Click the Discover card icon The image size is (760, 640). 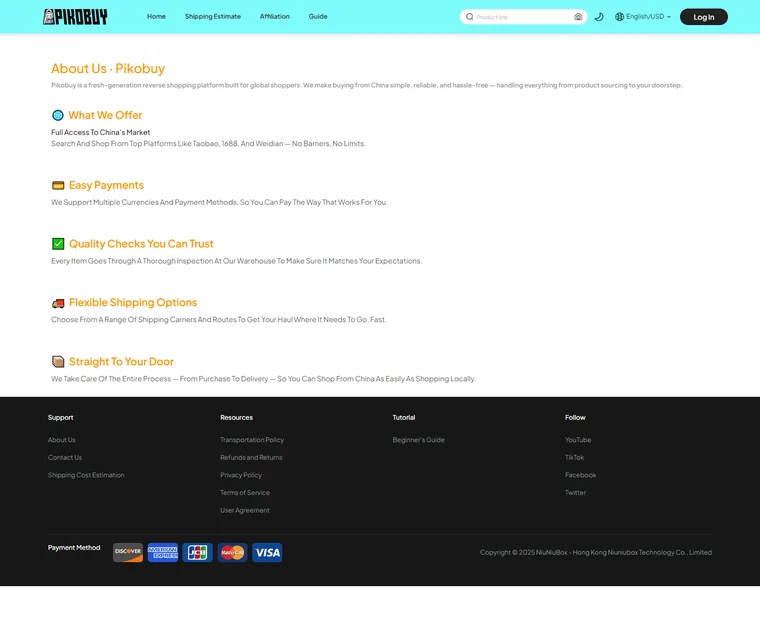point(128,552)
